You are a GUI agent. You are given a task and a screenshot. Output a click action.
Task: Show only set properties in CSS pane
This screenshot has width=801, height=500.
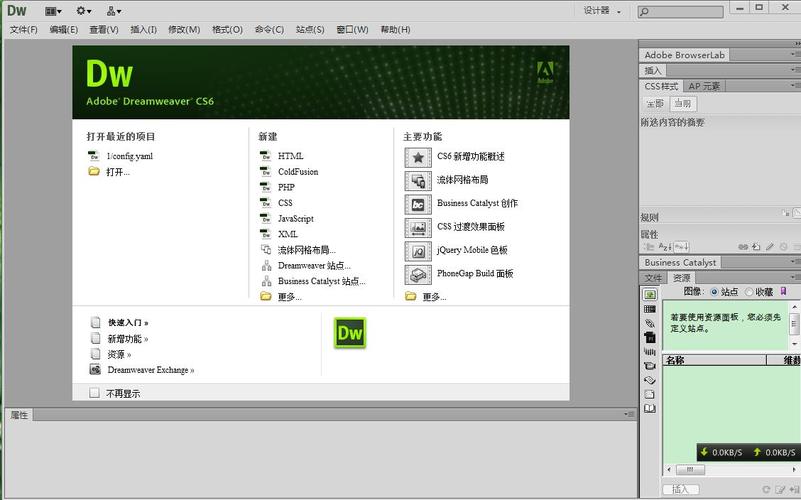coord(682,247)
